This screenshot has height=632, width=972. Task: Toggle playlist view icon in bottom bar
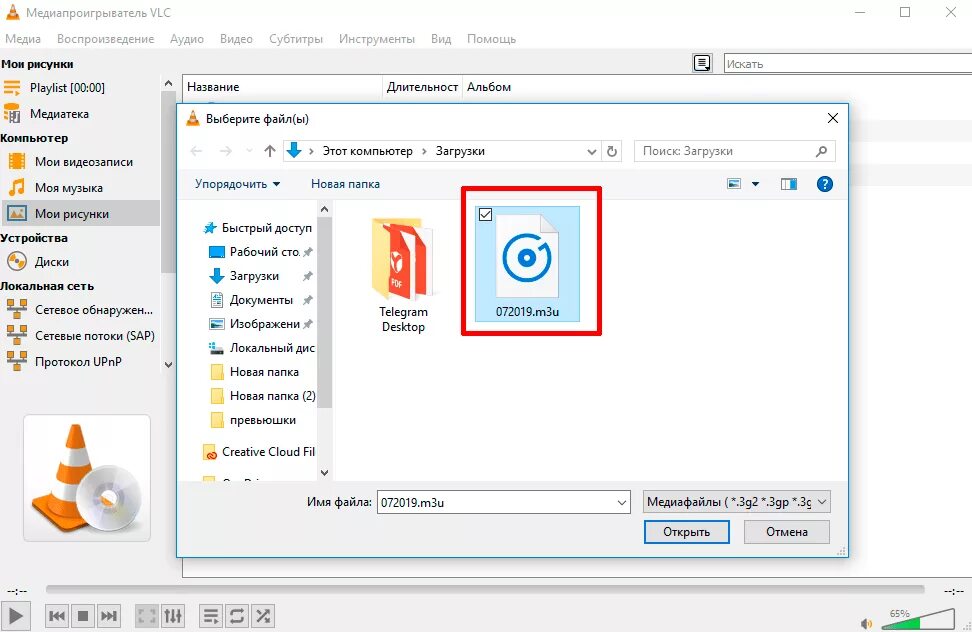tap(211, 616)
